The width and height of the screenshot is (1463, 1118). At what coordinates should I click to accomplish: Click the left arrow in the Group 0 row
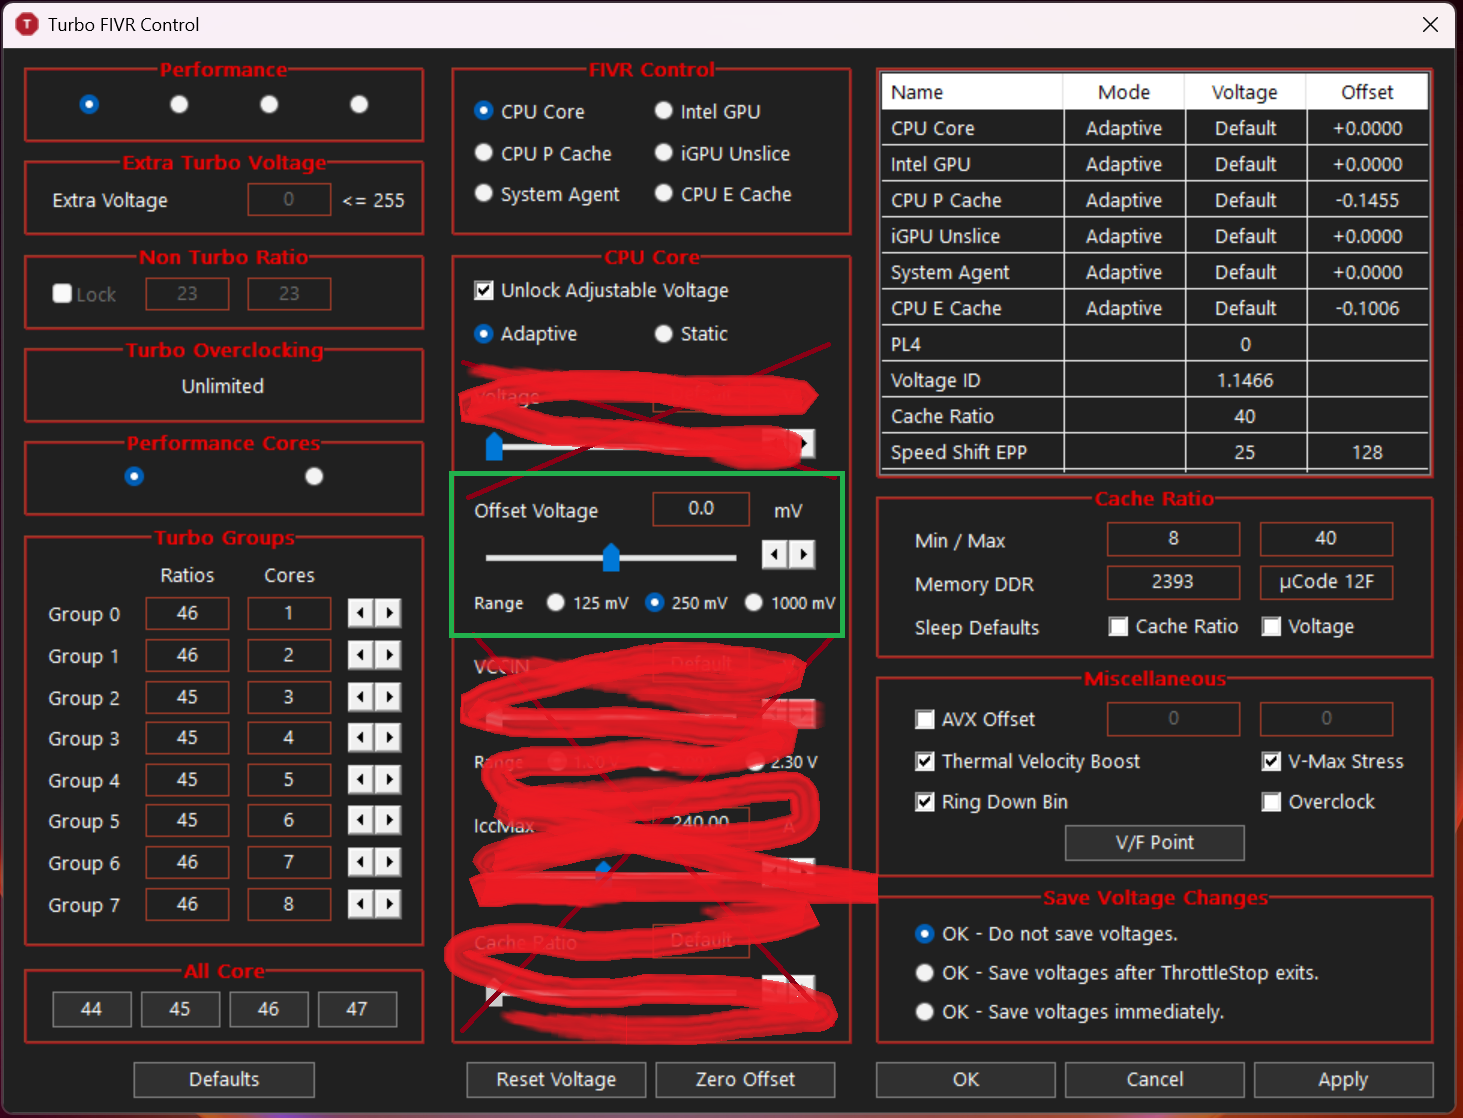pyautogui.click(x=360, y=613)
